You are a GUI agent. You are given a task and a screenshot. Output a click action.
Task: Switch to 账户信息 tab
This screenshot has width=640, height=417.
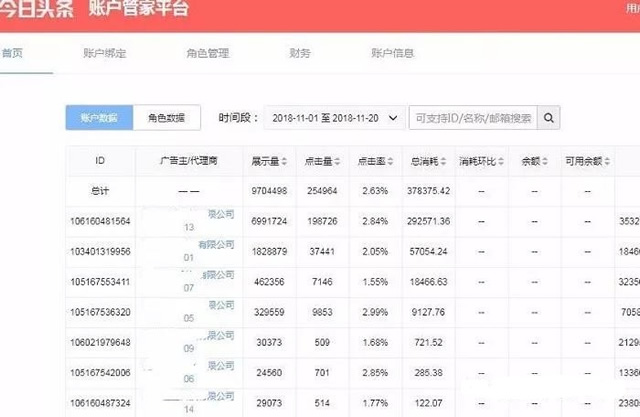(x=391, y=52)
